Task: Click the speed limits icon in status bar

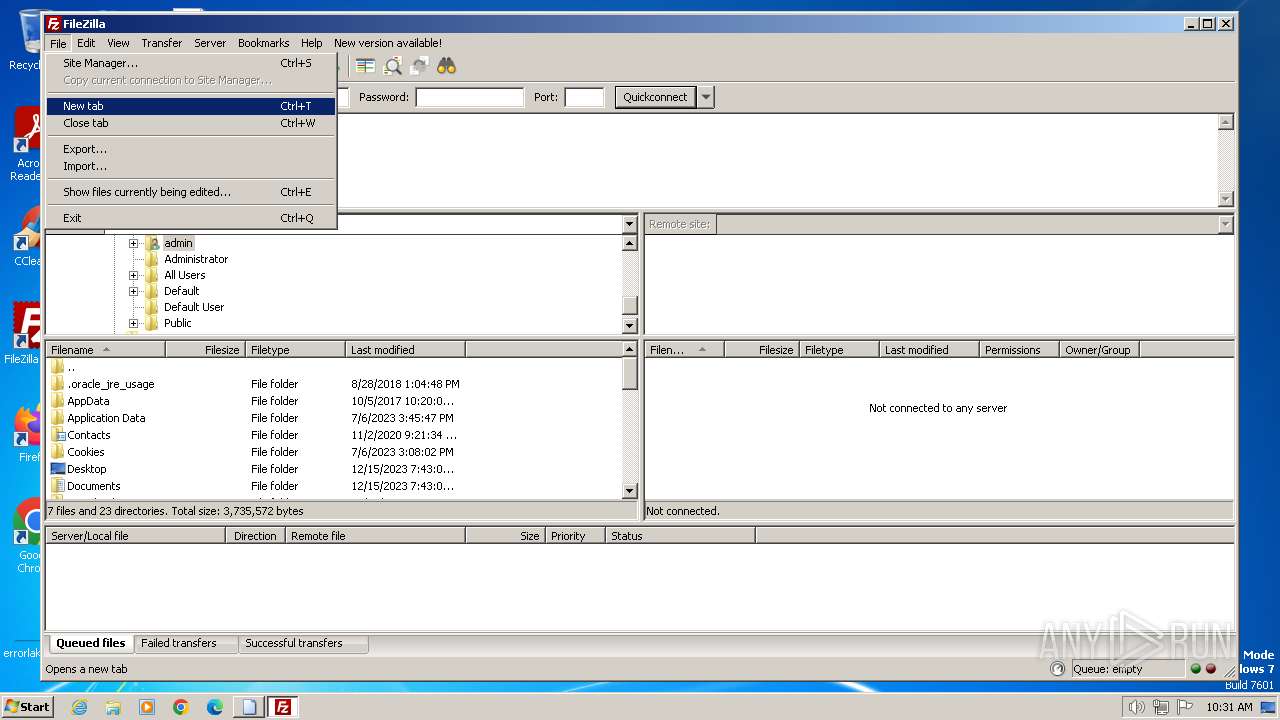Action: click(x=1058, y=669)
